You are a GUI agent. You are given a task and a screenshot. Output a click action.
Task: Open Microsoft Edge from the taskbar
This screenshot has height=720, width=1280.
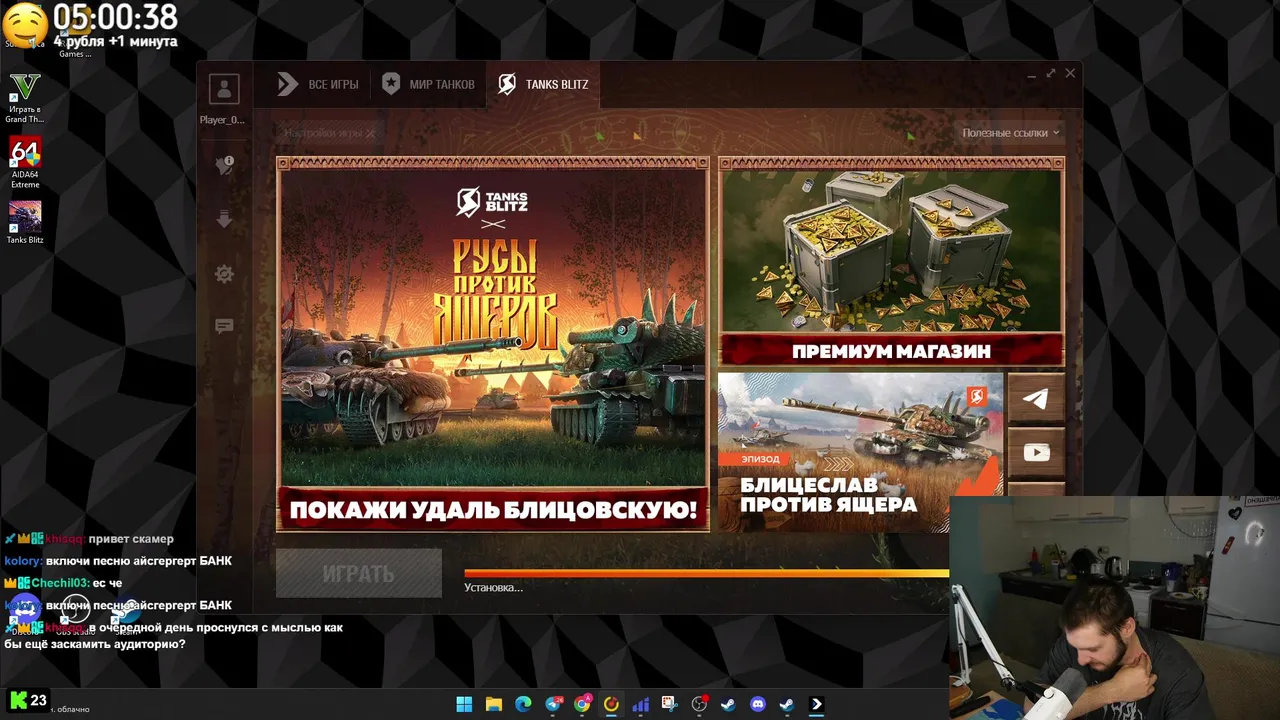(523, 704)
